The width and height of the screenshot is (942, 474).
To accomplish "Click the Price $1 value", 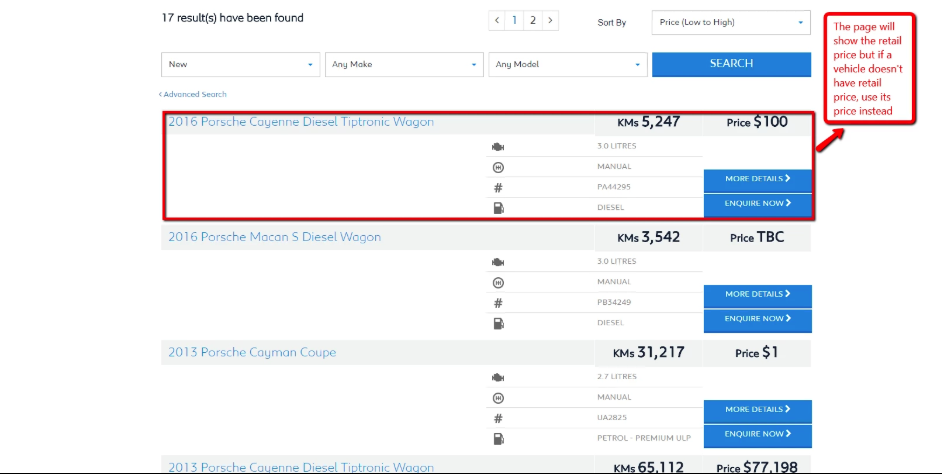I will tap(757, 353).
